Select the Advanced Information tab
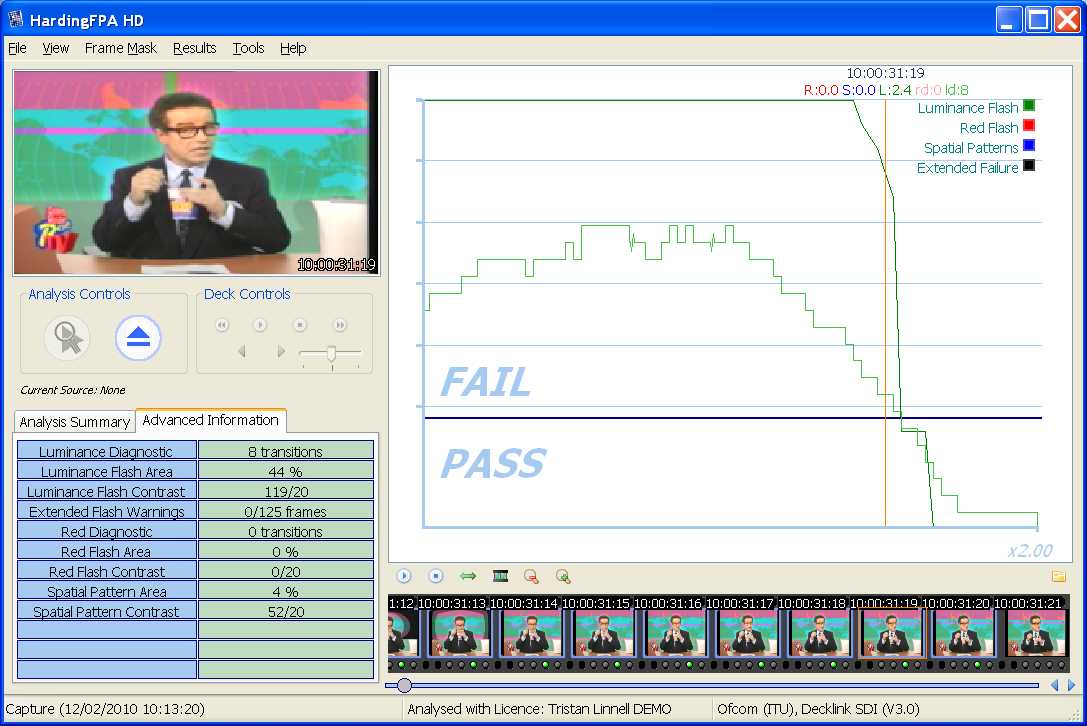This screenshot has height=726, width=1087. pos(211,420)
